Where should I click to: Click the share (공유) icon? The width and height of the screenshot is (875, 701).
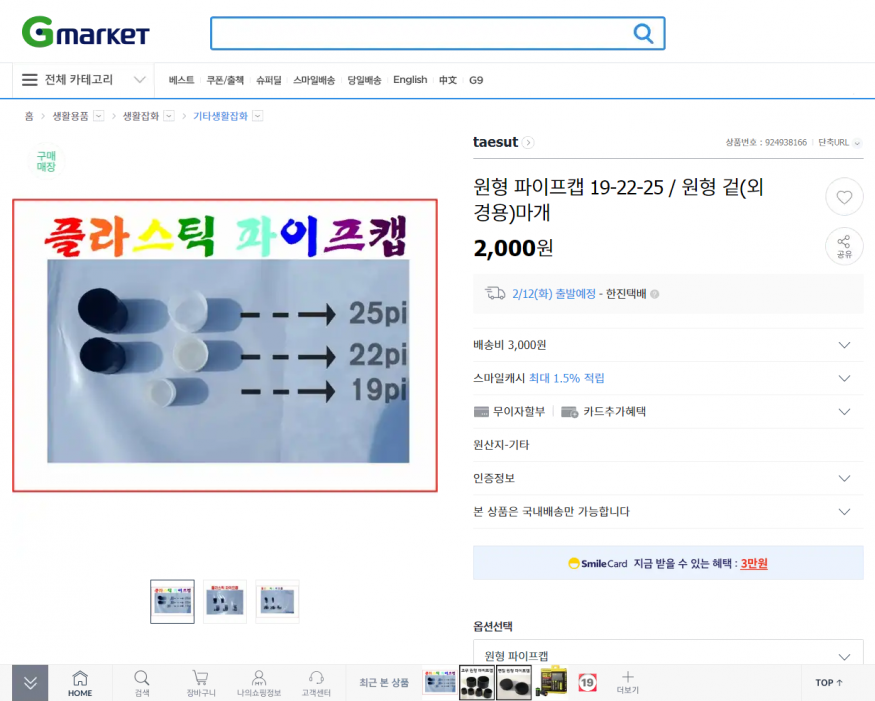[x=844, y=247]
